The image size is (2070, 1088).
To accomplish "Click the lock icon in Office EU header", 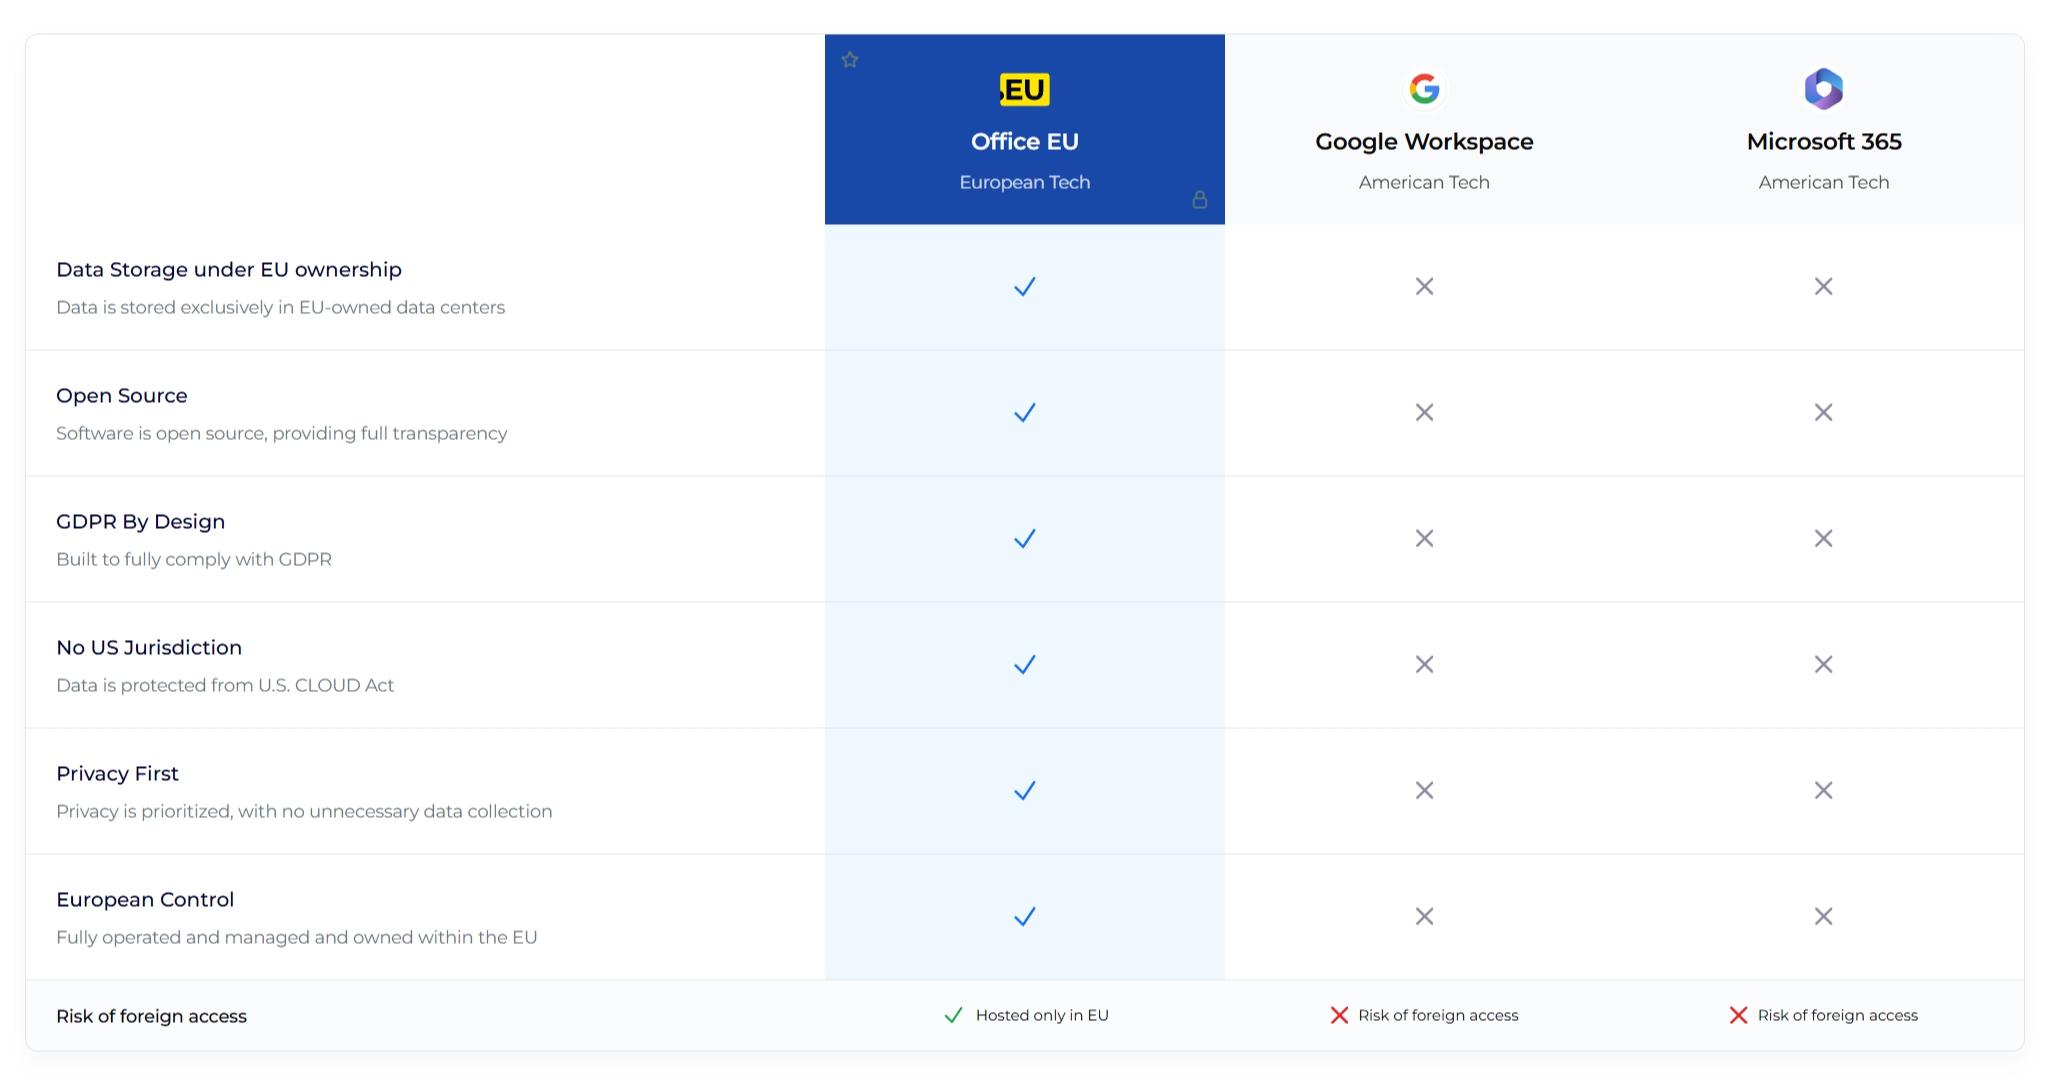I will [x=1199, y=200].
